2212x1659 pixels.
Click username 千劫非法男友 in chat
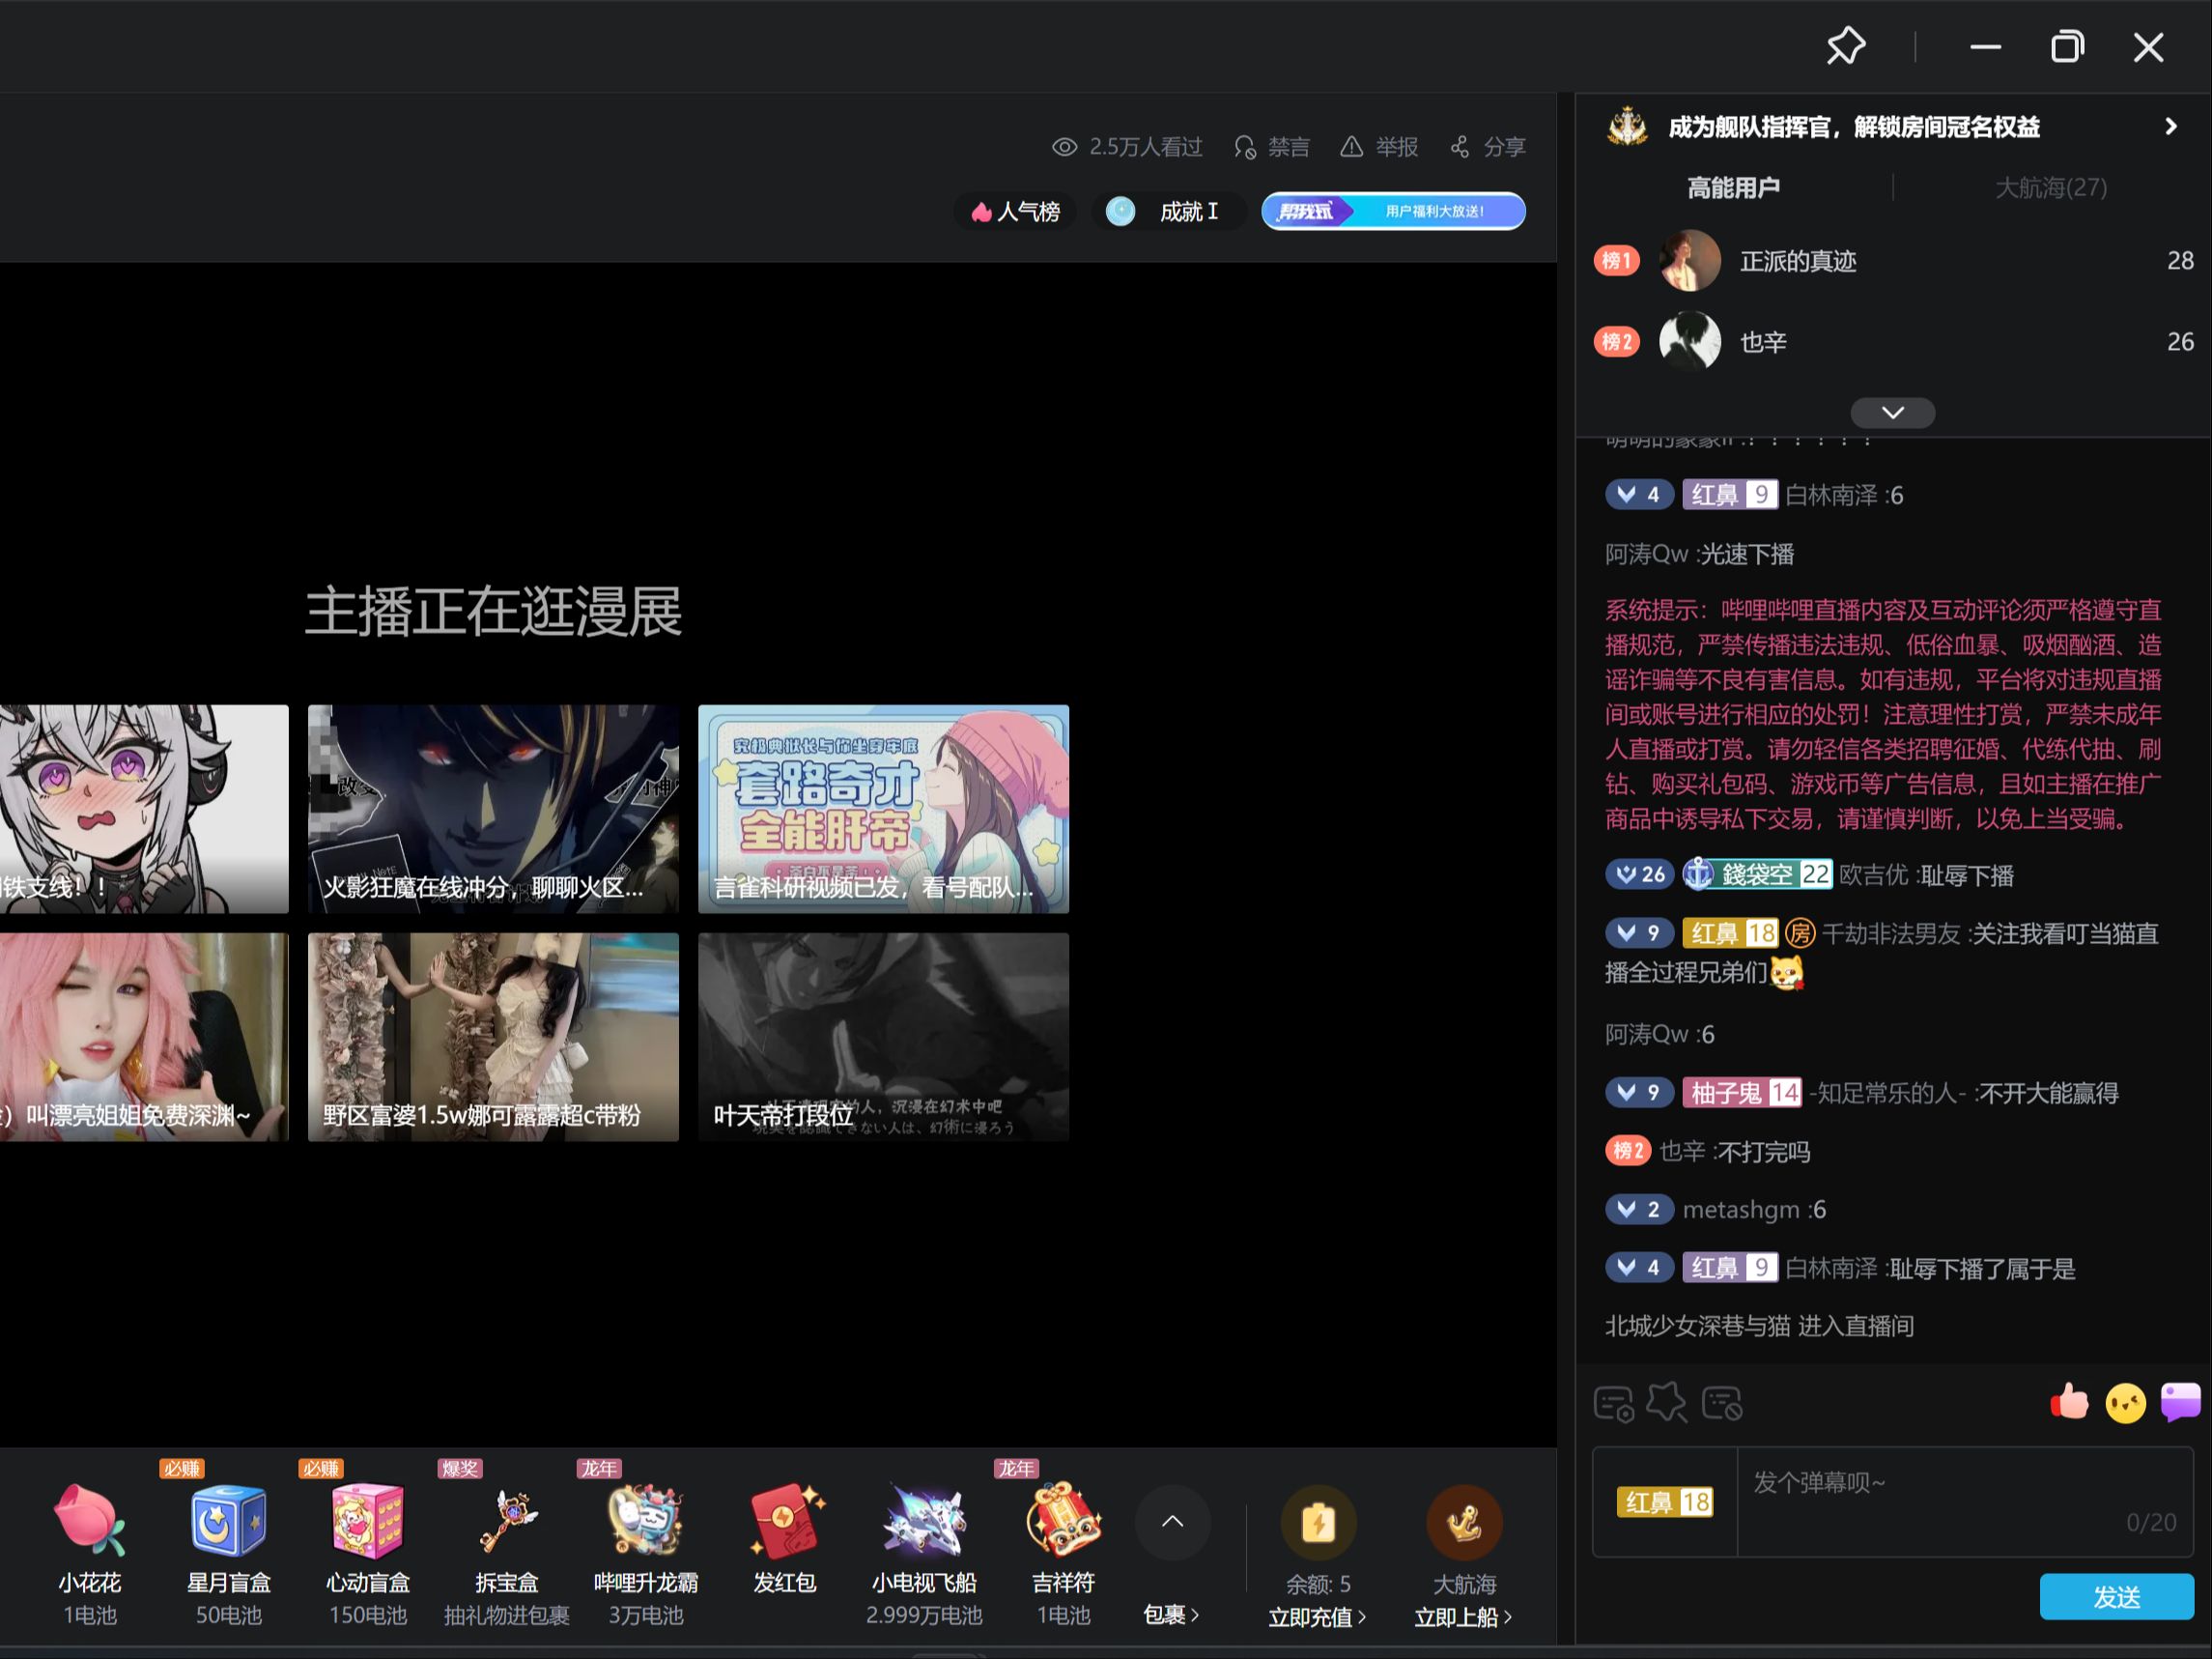pos(1891,934)
